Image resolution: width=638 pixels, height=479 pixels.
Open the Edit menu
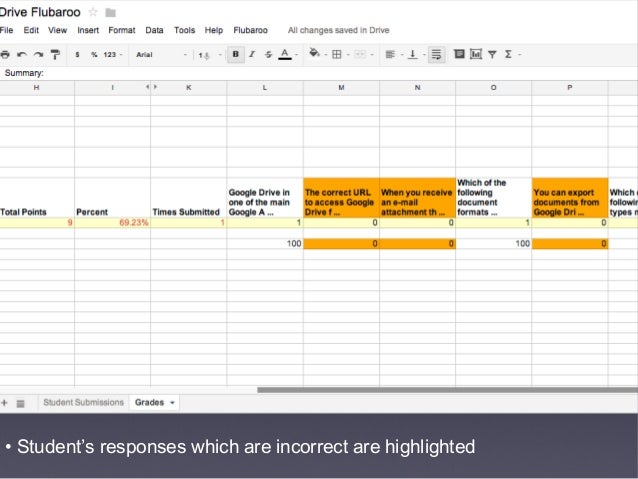click(31, 30)
